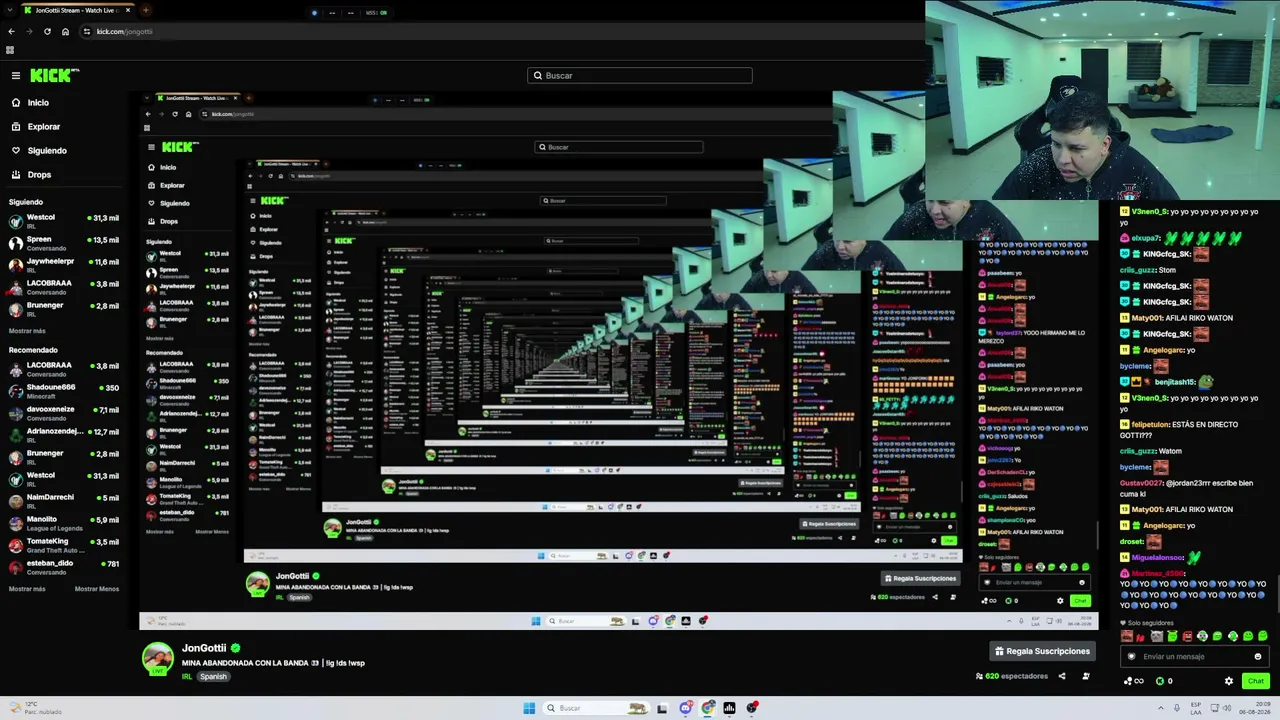Open the IRL category link under stream title
The height and width of the screenshot is (720, 1280).
(x=187, y=677)
